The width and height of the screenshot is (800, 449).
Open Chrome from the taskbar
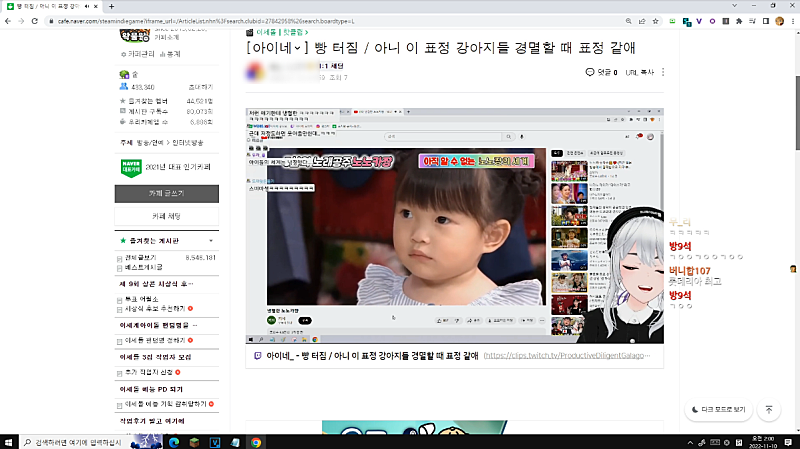click(256, 442)
